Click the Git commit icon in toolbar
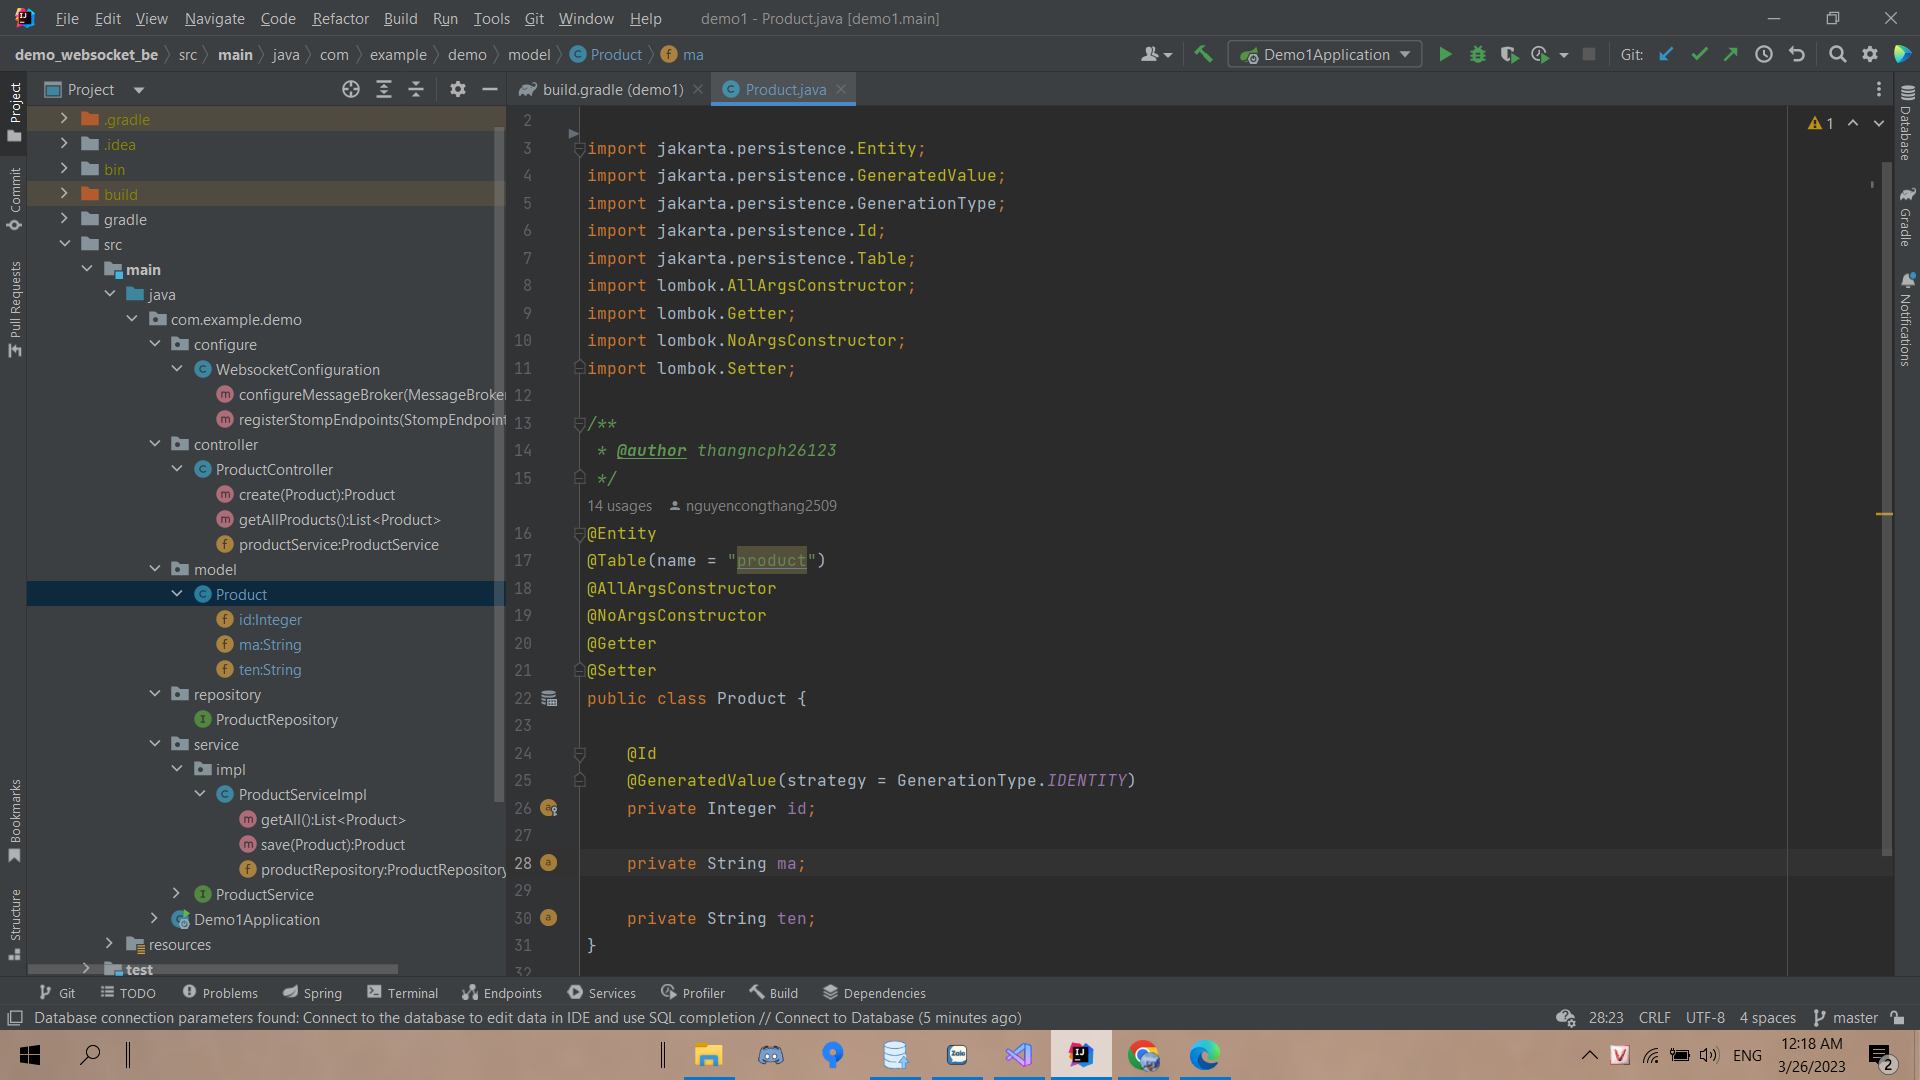The width and height of the screenshot is (1920, 1080). point(1700,54)
